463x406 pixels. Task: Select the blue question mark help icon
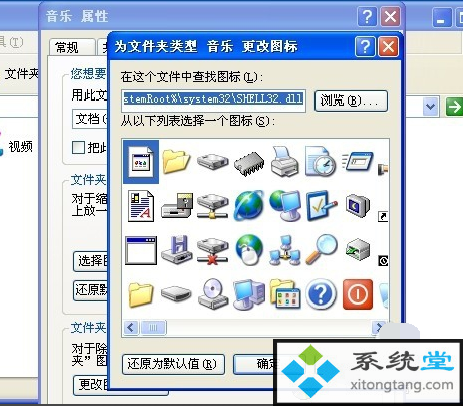point(320,294)
